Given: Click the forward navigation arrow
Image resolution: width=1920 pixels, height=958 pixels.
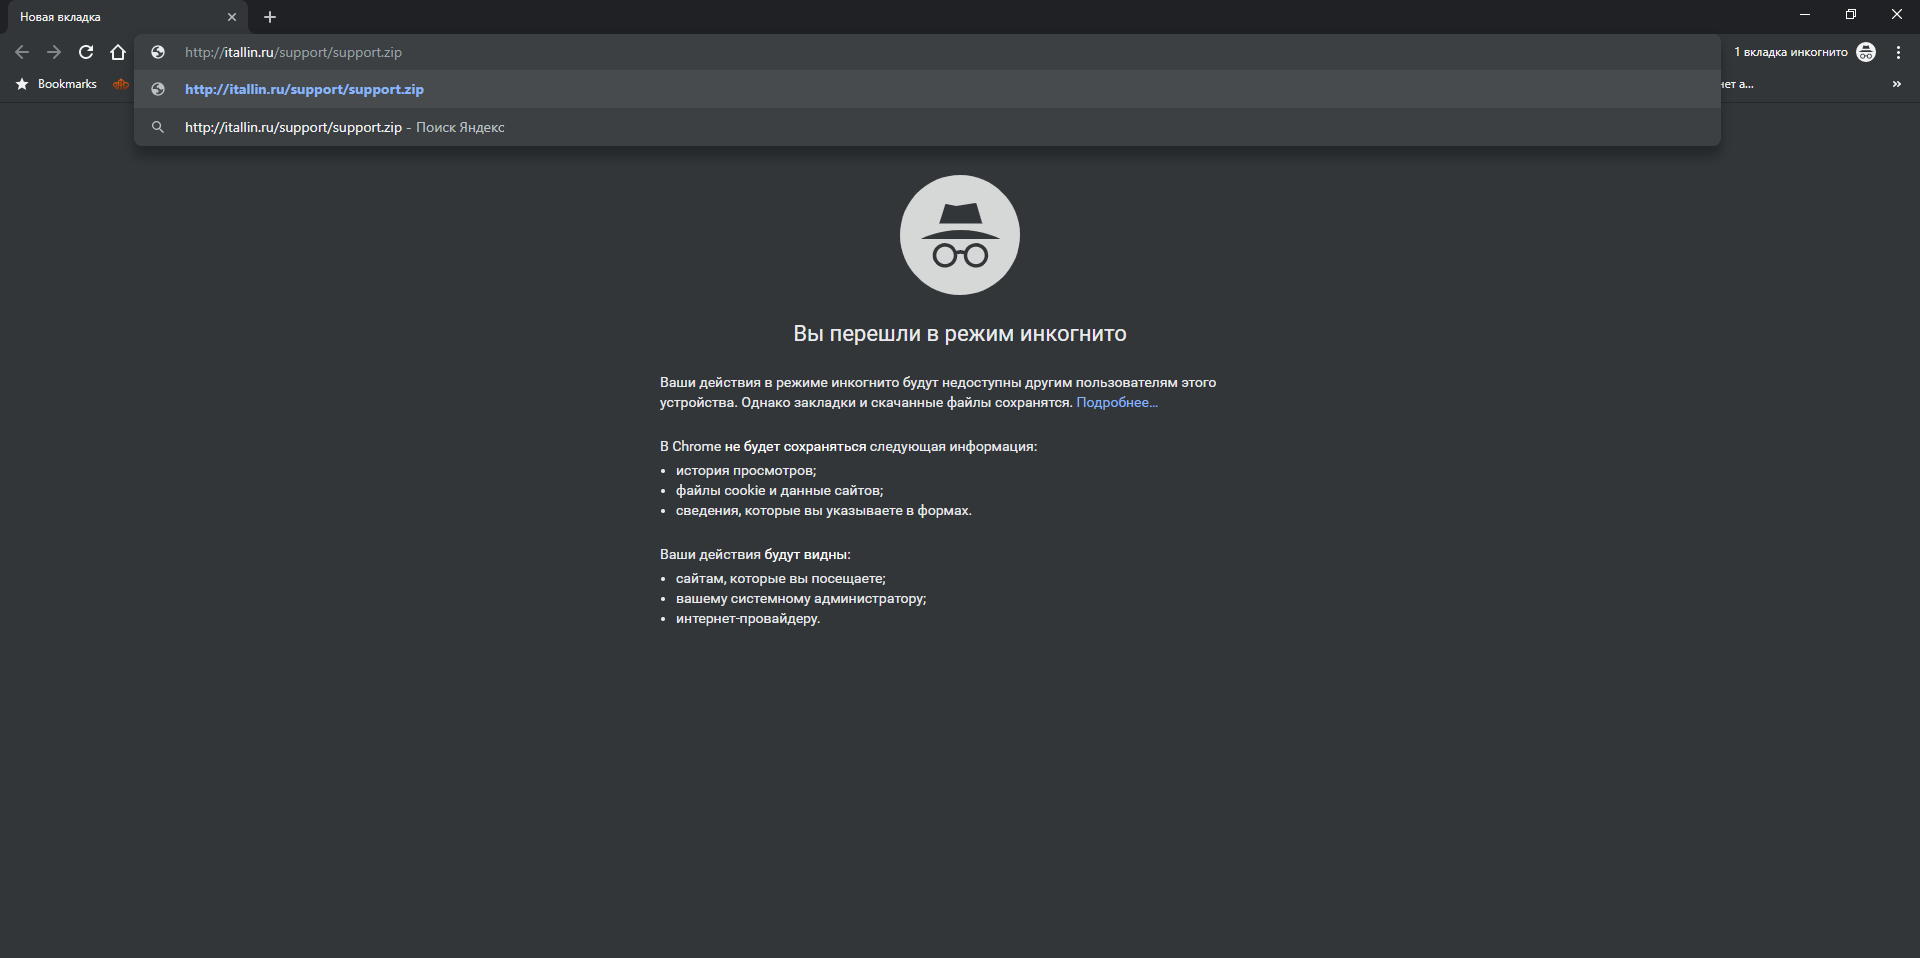Looking at the screenshot, I should tap(54, 52).
